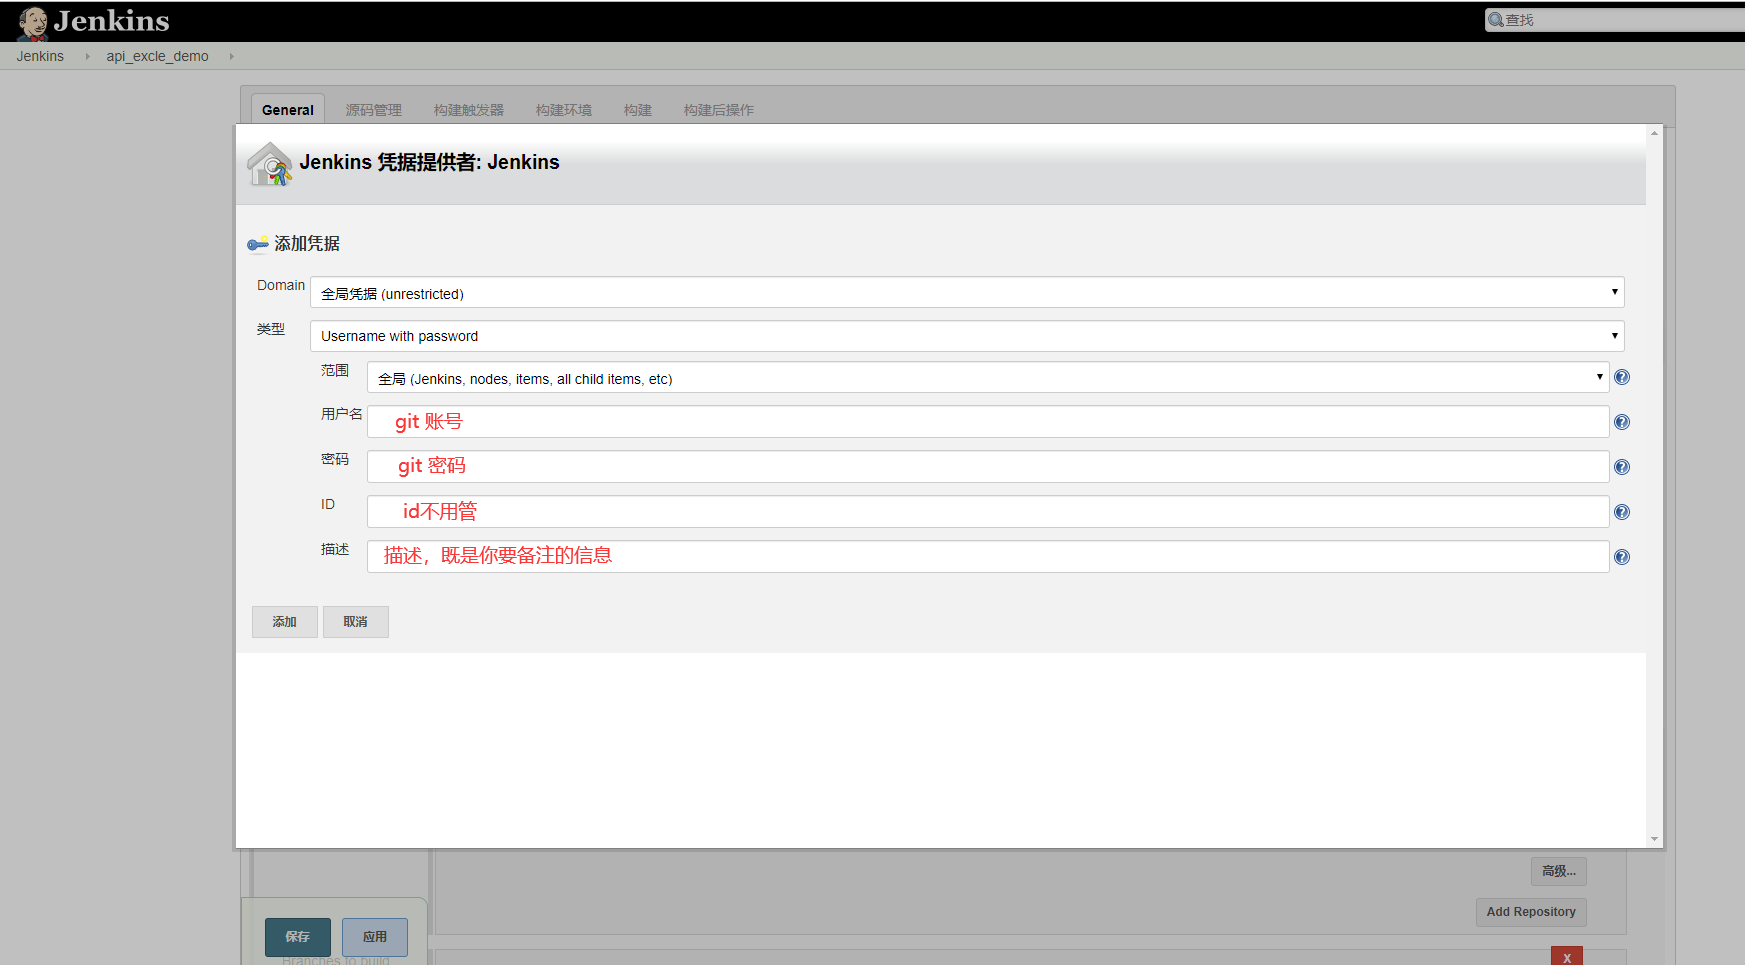Focus the 用户名 input field
This screenshot has height=965, width=1745.
(x=988, y=422)
